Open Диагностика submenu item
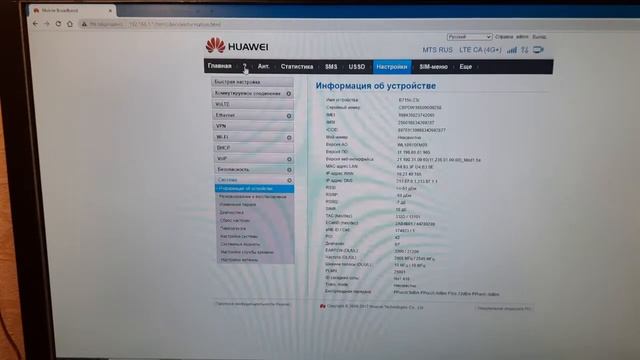Image resolution: width=640 pixels, height=360 pixels. [x=231, y=213]
